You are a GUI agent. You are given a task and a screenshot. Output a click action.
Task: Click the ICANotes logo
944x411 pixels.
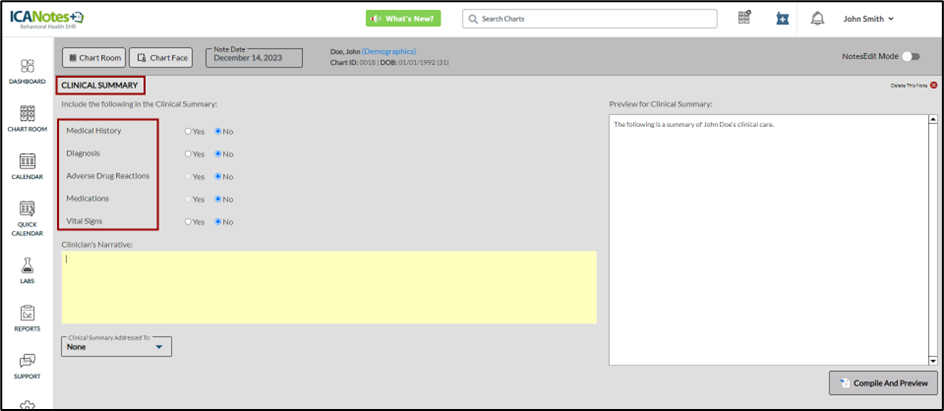[x=46, y=19]
